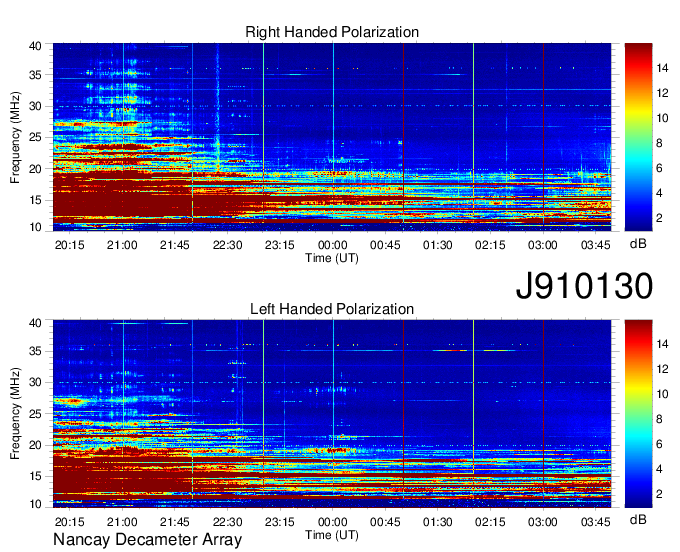Click 23:15 time tick of Right Handed plot
Screen dimensions: 680x552
[280, 245]
